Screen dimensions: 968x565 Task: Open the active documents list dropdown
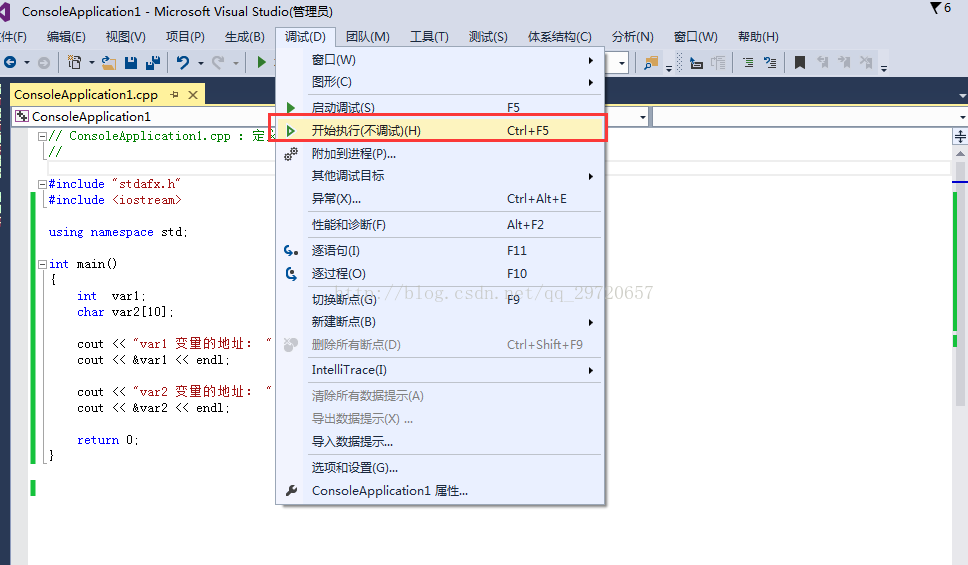click(x=962, y=95)
